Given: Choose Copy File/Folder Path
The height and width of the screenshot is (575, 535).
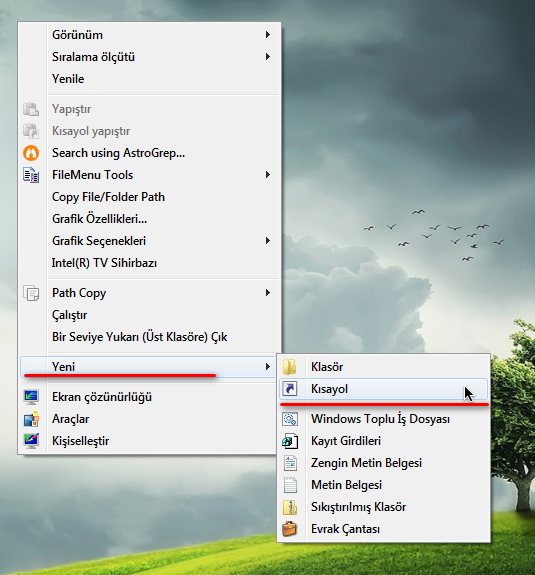Looking at the screenshot, I should (x=150, y=197).
